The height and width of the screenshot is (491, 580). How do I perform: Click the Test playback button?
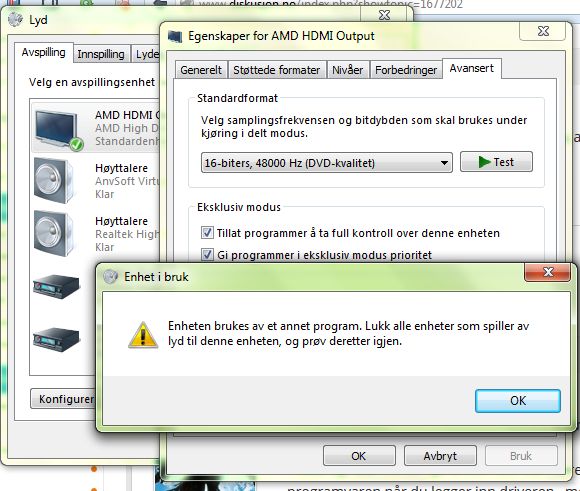tap(496, 162)
